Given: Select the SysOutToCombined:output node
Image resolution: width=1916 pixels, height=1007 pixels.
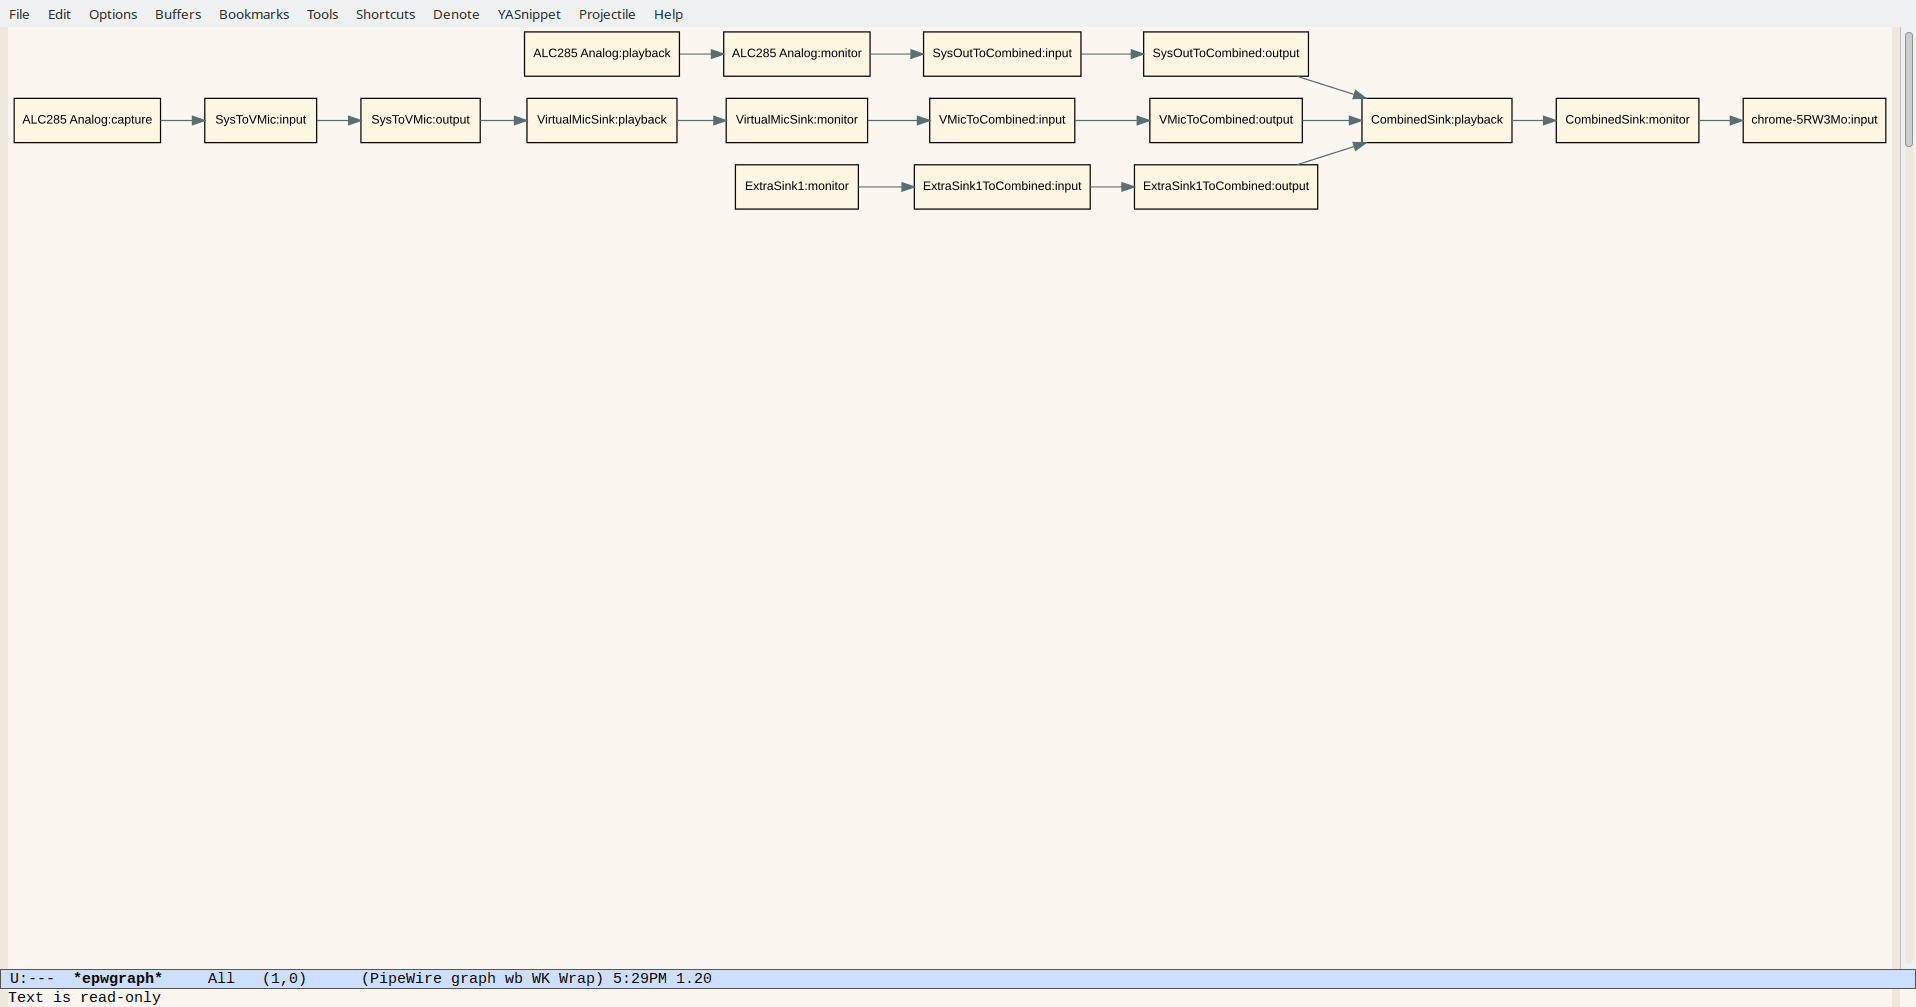Looking at the screenshot, I should 1225,54.
